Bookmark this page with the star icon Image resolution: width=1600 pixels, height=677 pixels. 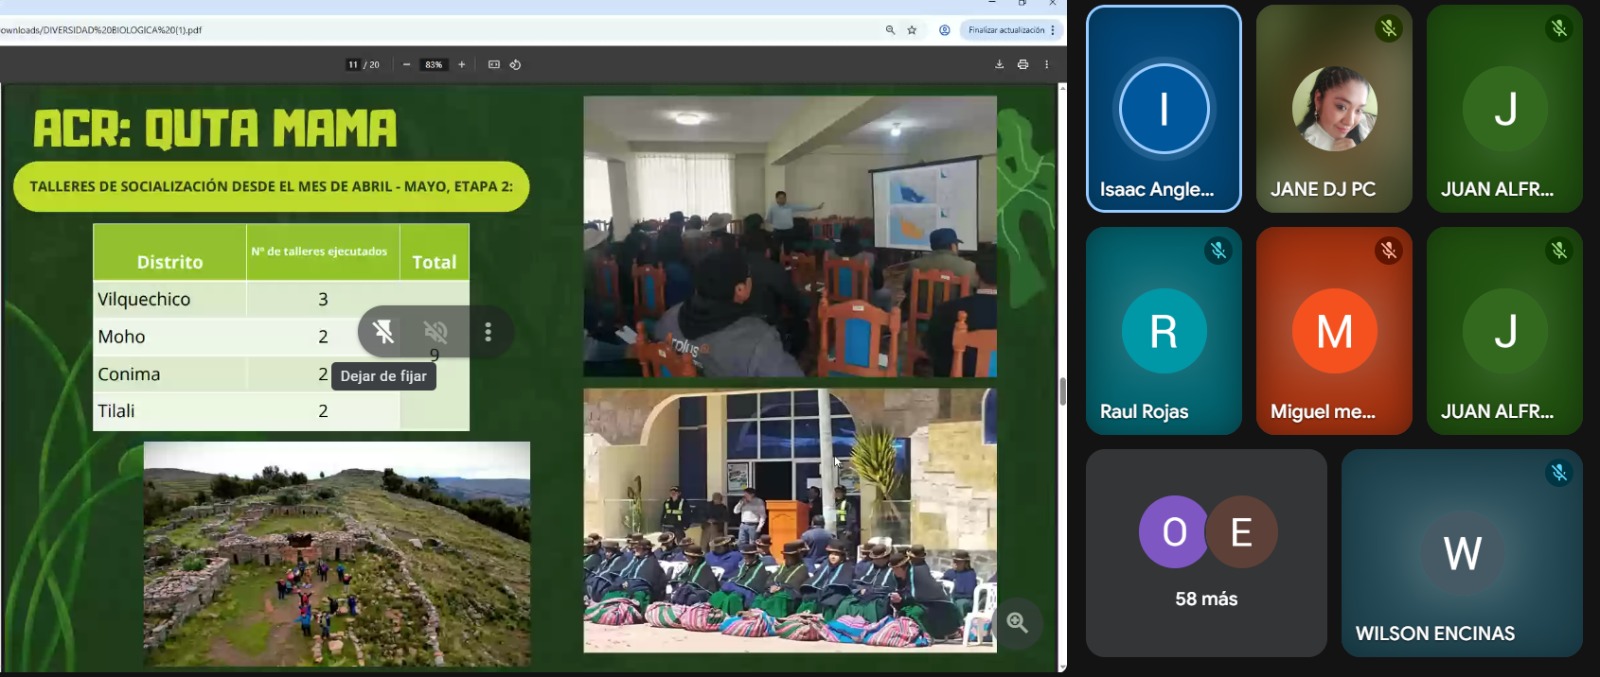pos(912,30)
